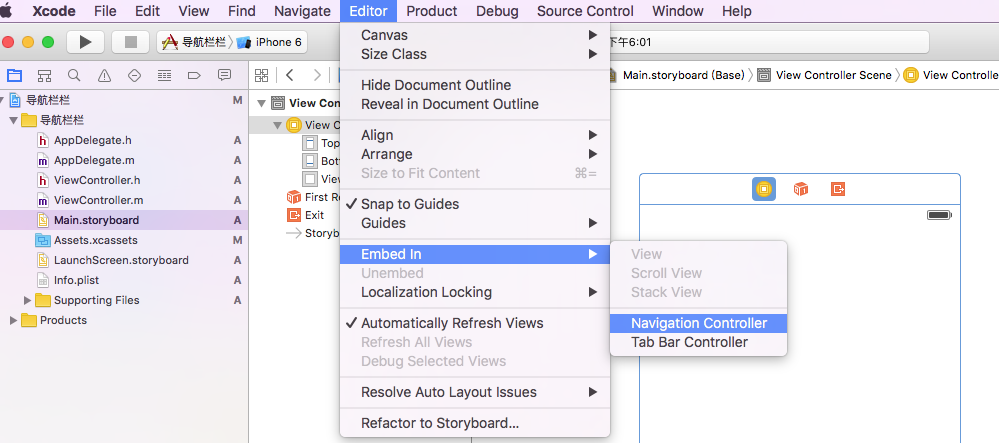Open the Source Control menu

pos(585,11)
